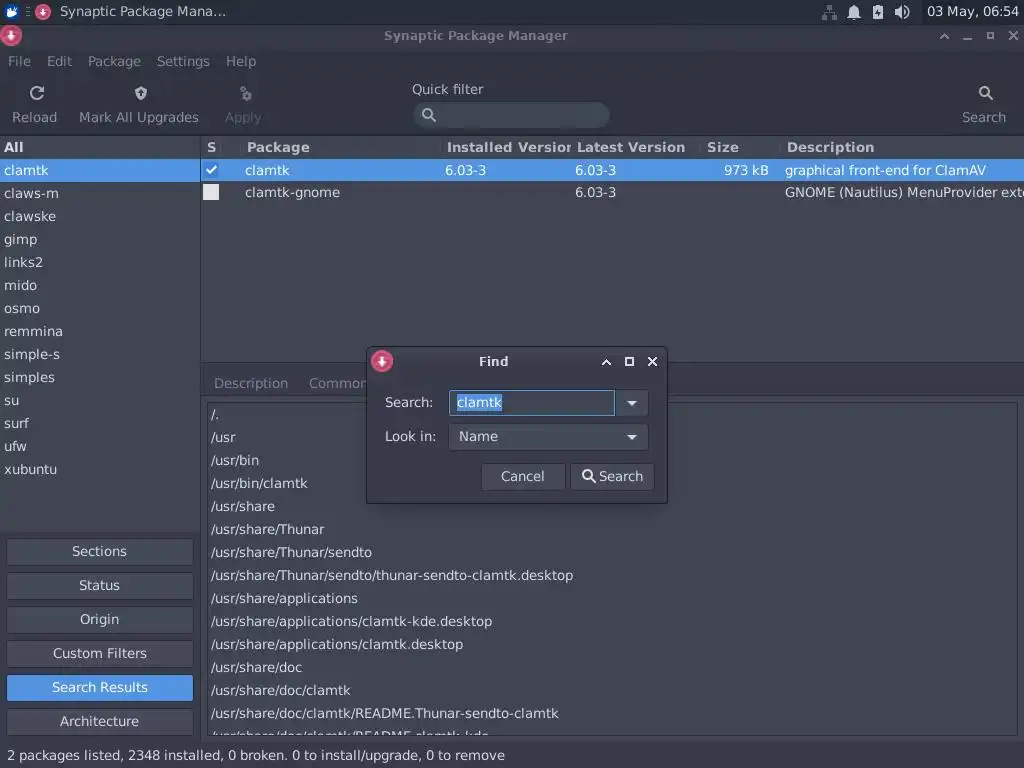Click the Custom Filters button
The width and height of the screenshot is (1024, 768).
pyautogui.click(x=99, y=654)
